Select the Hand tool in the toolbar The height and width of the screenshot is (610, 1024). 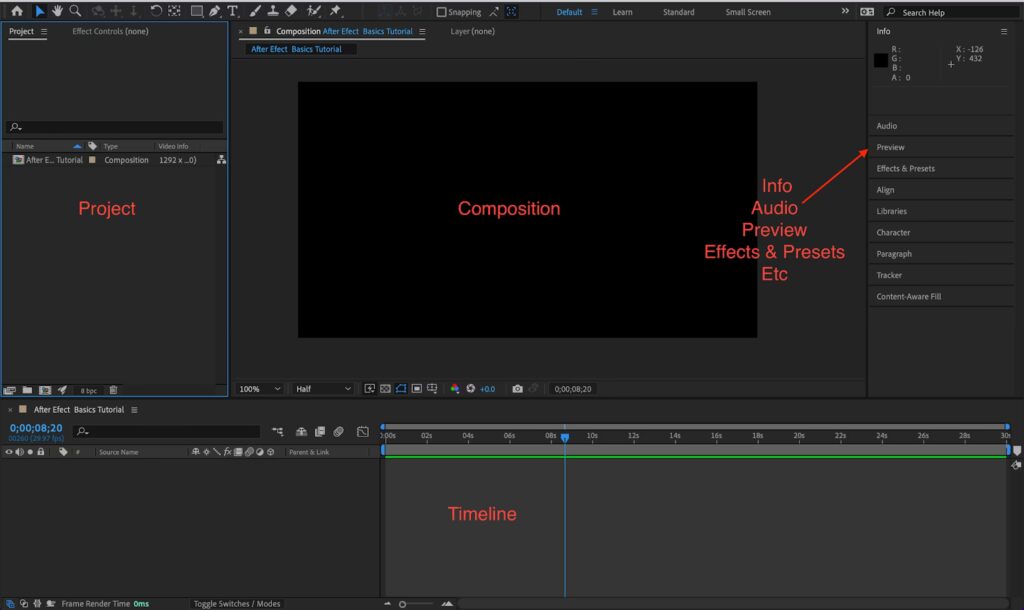click(x=57, y=11)
